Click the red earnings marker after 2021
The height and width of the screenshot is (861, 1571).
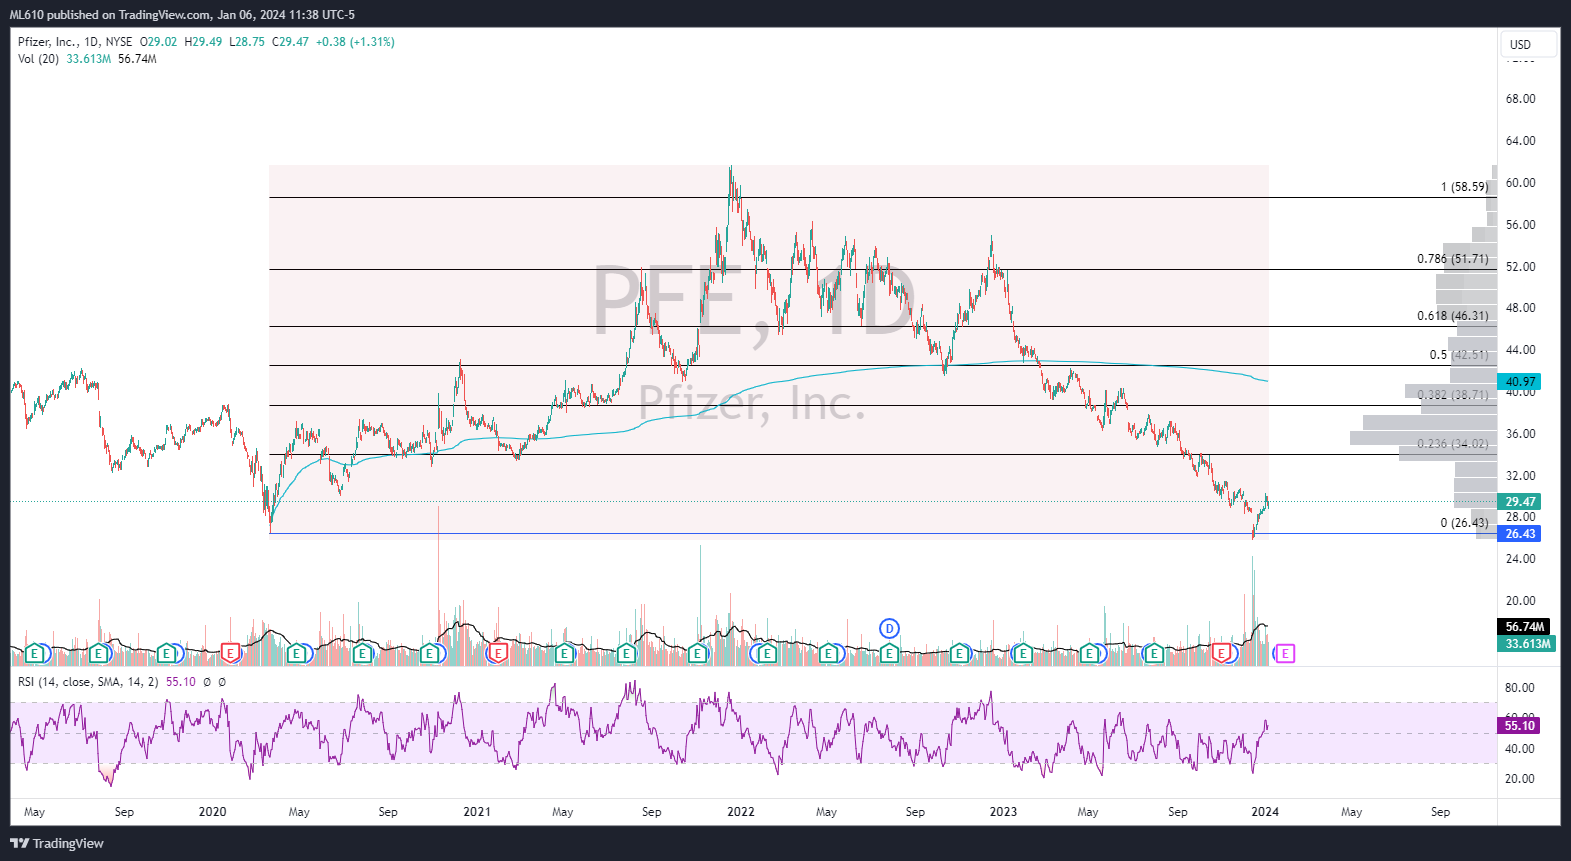[496, 653]
